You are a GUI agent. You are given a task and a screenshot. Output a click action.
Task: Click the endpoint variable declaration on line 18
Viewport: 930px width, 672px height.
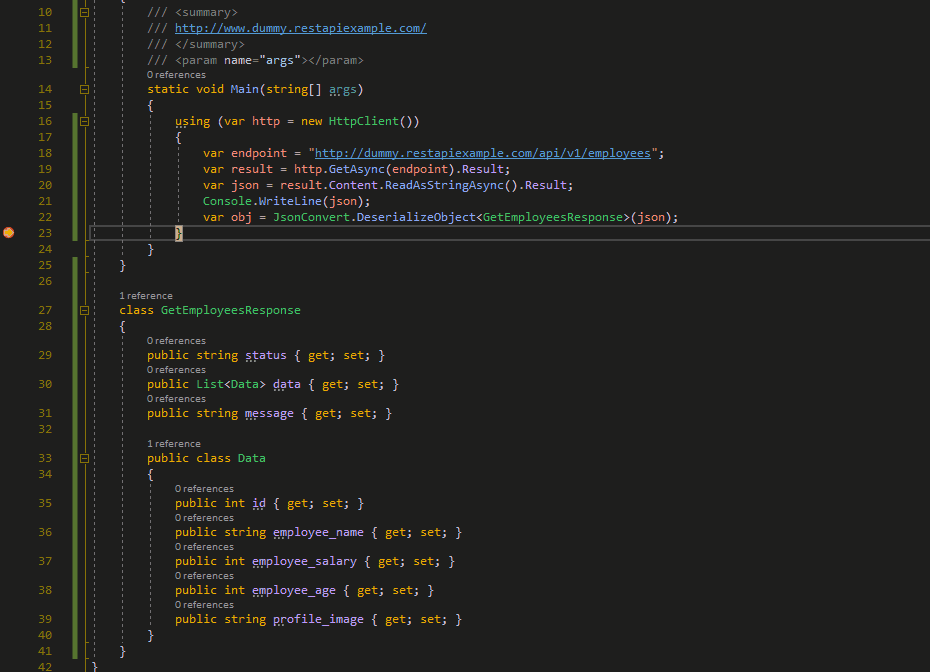click(259, 153)
